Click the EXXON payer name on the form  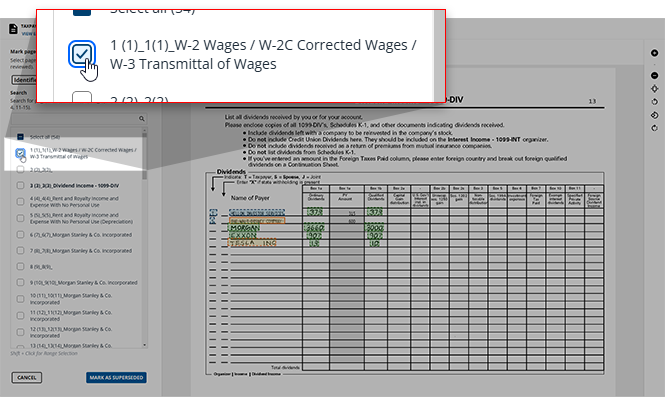click(x=243, y=235)
